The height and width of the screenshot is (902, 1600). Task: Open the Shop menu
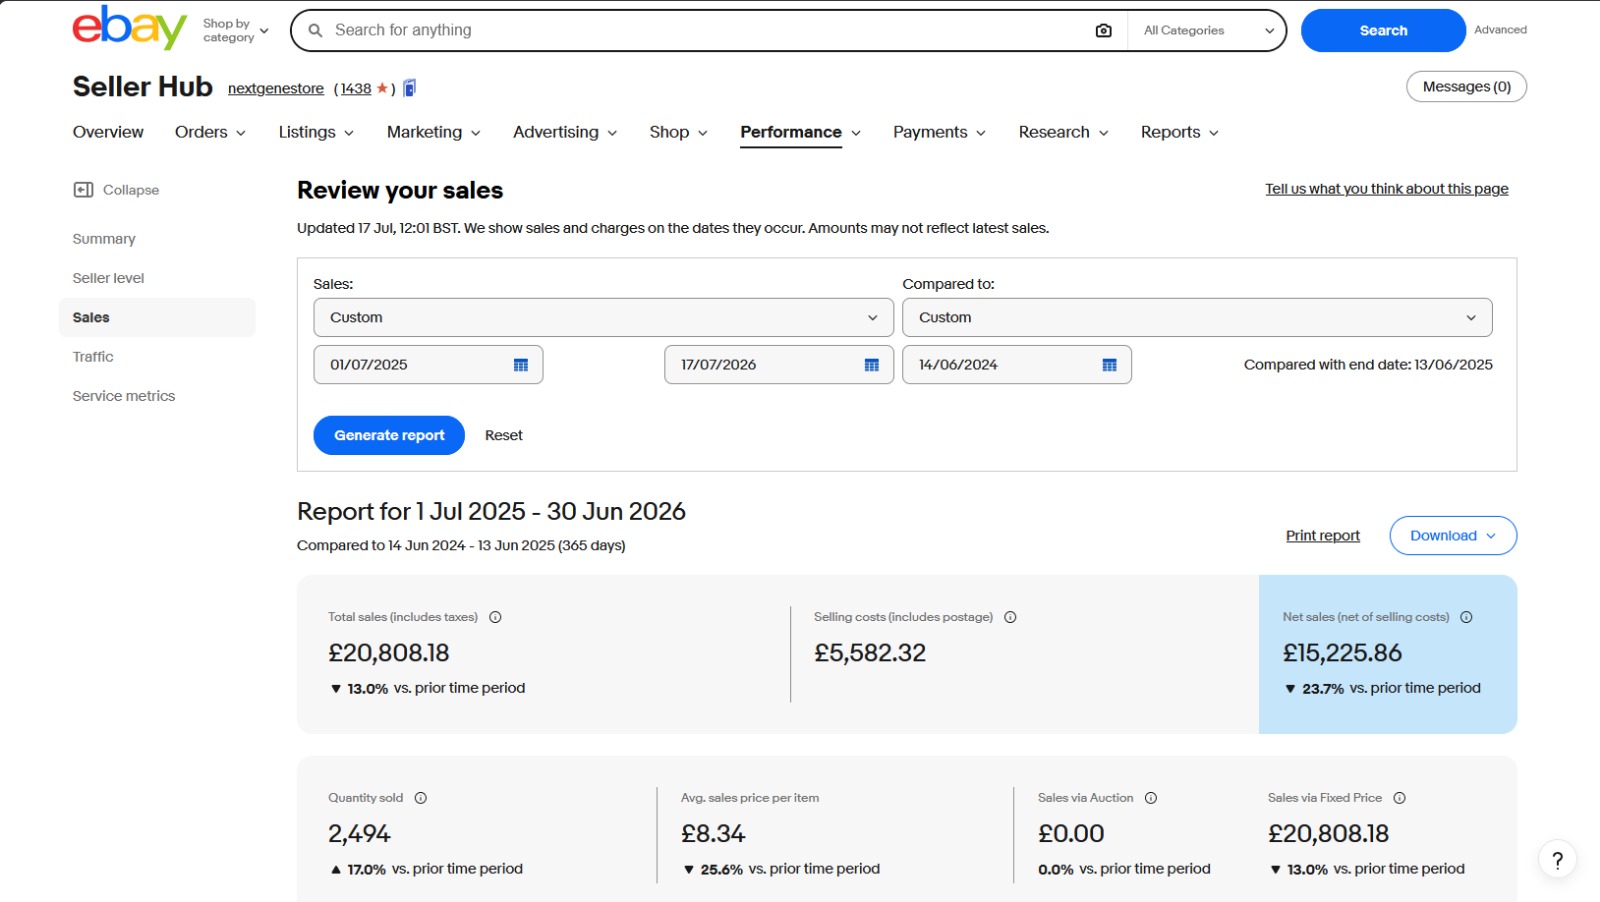678,132
